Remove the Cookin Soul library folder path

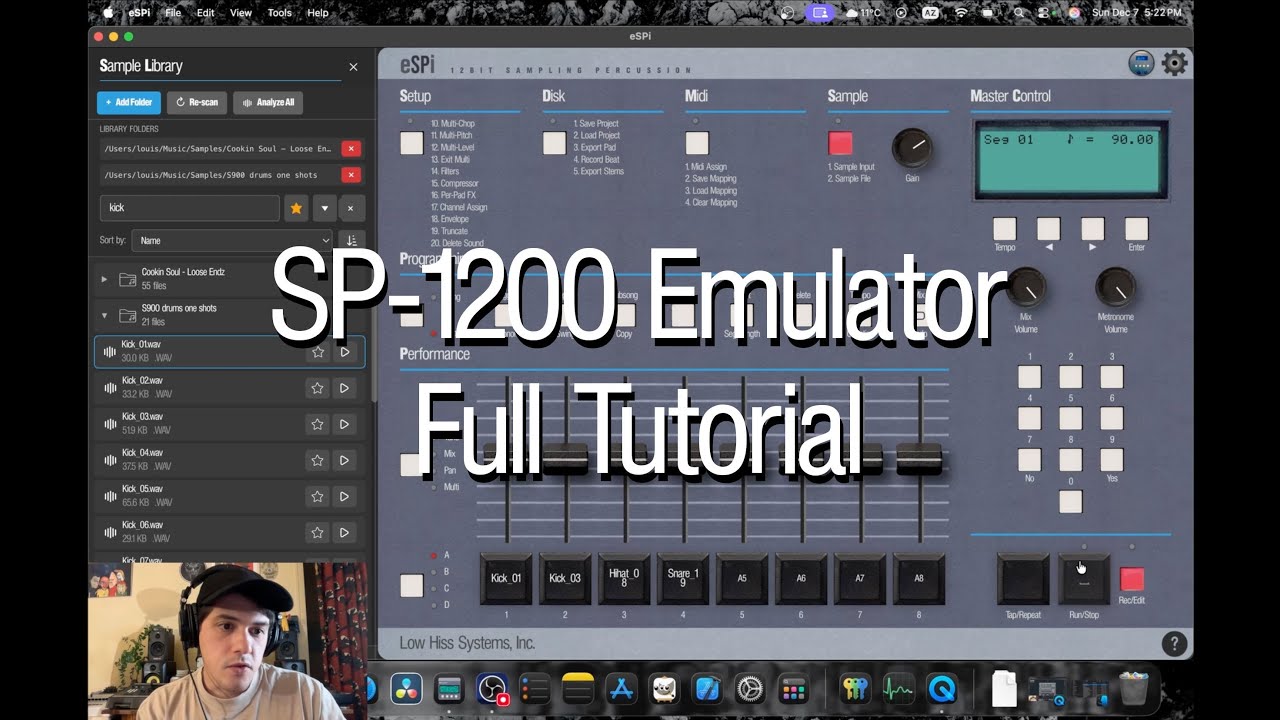351,148
